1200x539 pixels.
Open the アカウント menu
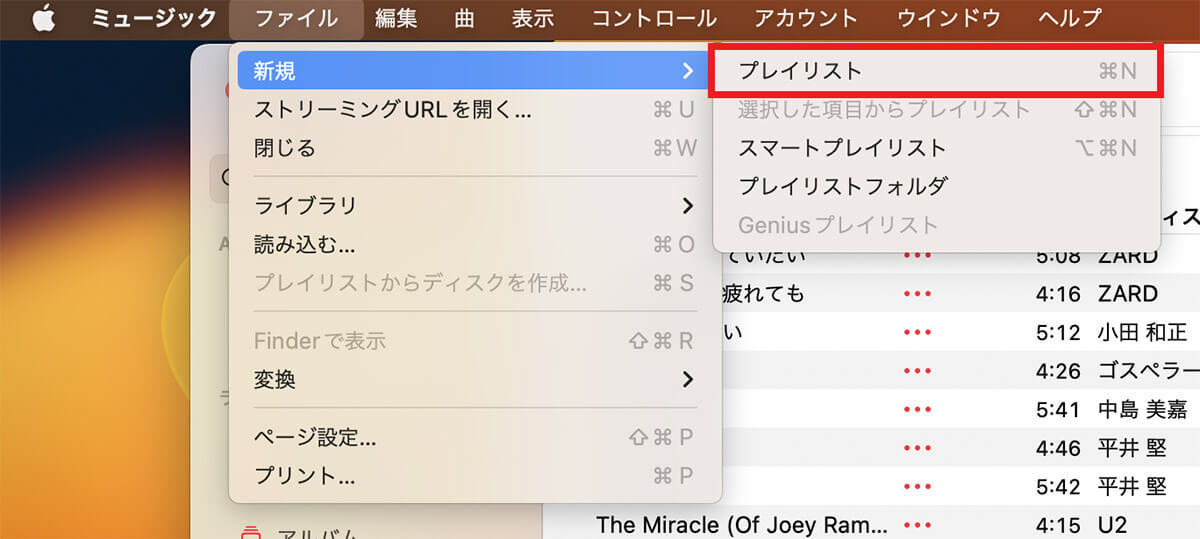[x=806, y=18]
